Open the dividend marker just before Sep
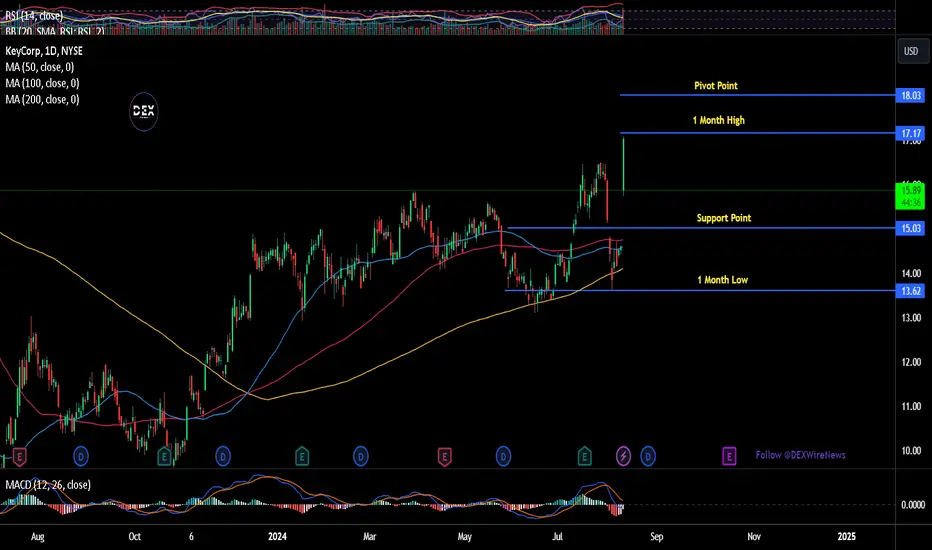The width and height of the screenshot is (932, 550). click(648, 457)
